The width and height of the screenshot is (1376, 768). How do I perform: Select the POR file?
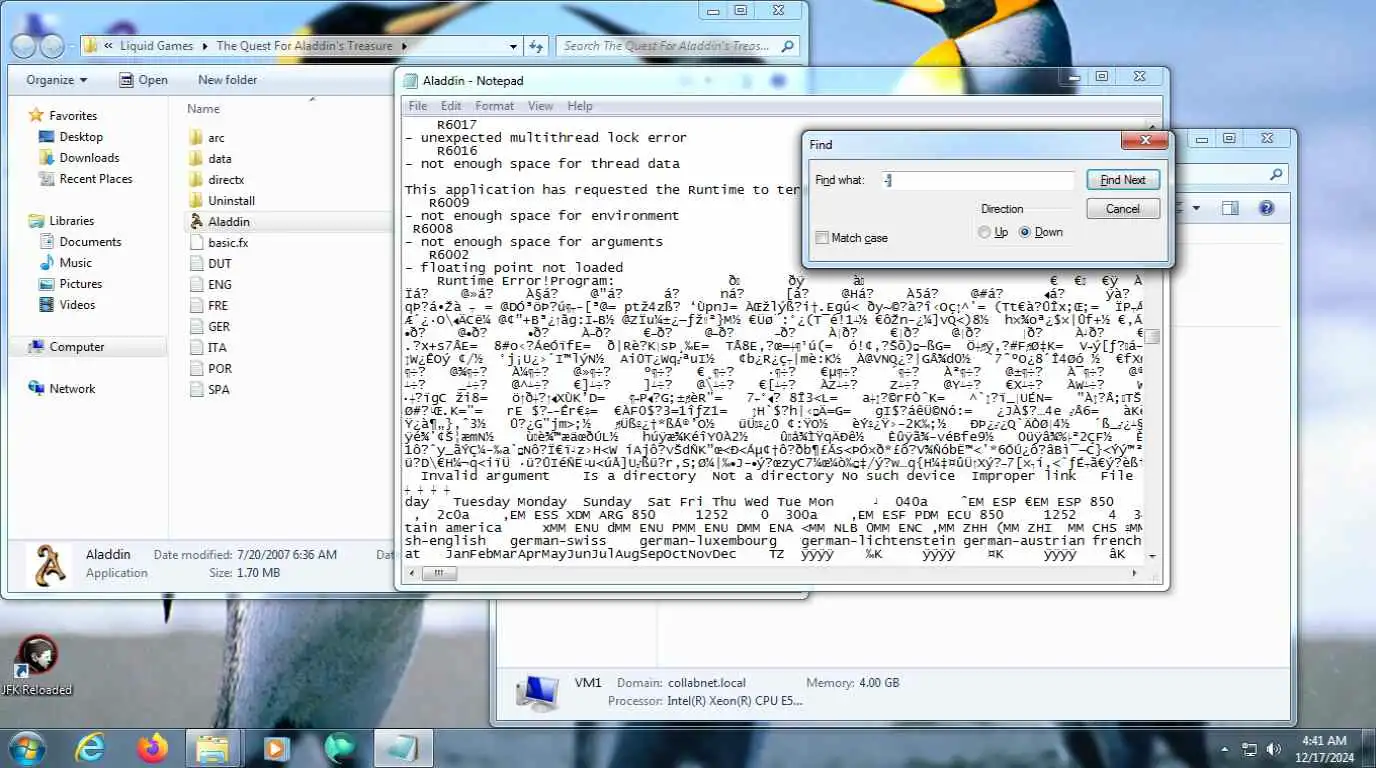[x=219, y=369]
